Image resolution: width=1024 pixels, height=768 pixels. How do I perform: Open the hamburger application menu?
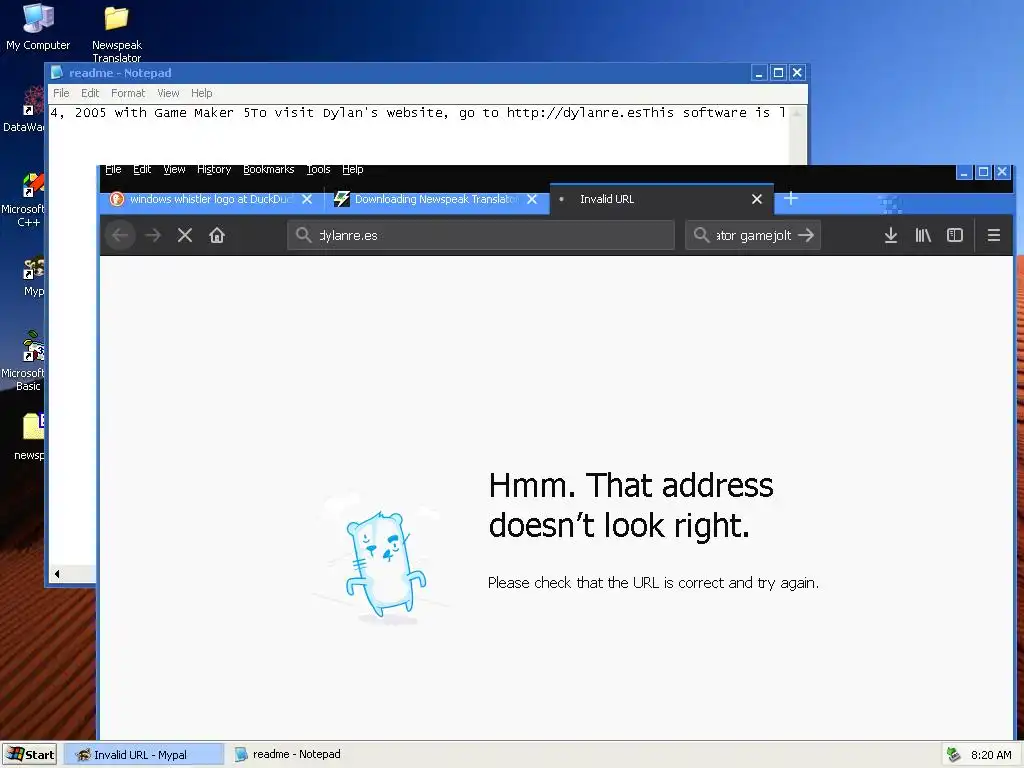tap(993, 235)
